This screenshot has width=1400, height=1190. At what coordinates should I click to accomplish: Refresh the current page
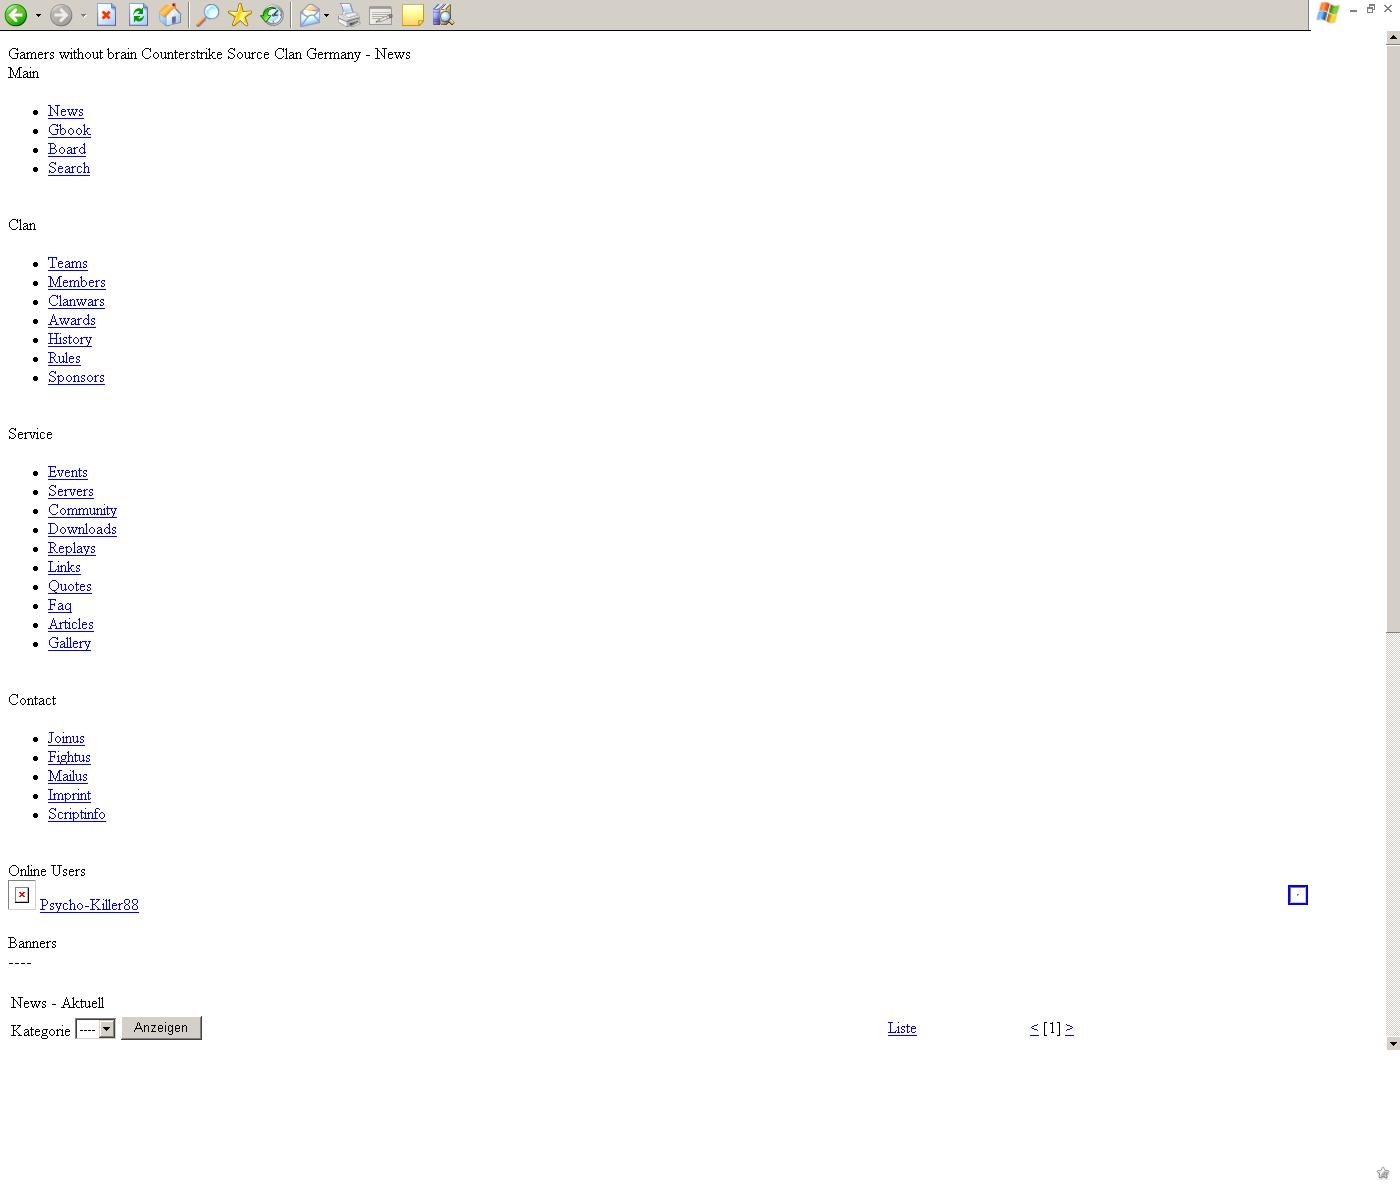138,15
